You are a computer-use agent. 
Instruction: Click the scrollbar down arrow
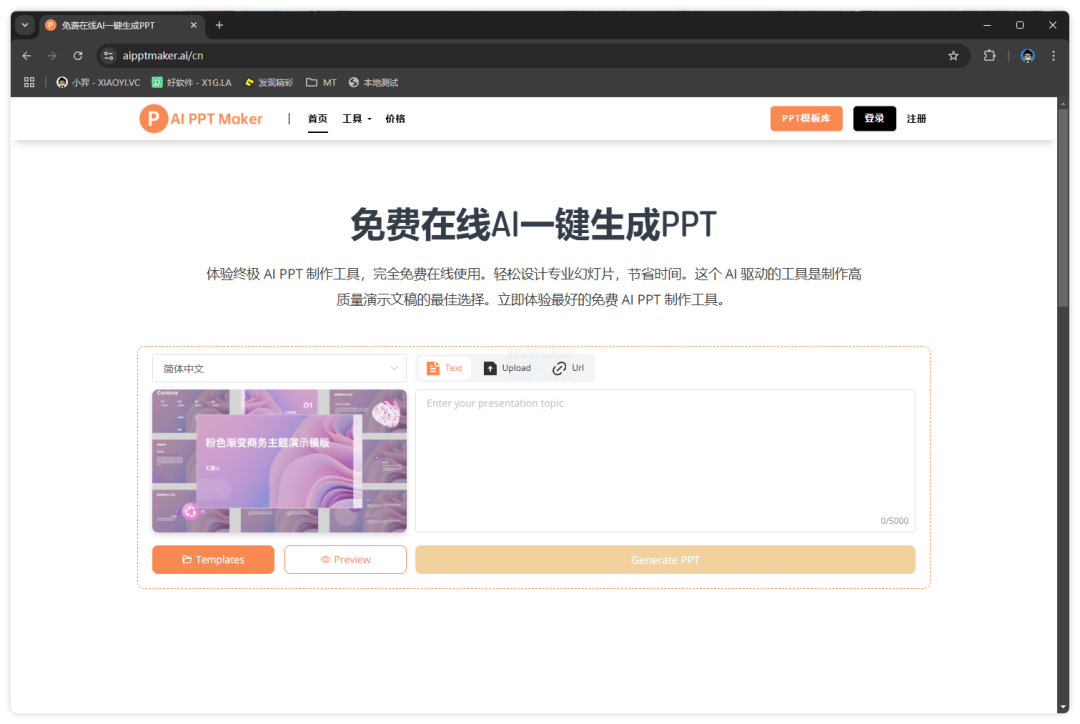click(x=1063, y=707)
